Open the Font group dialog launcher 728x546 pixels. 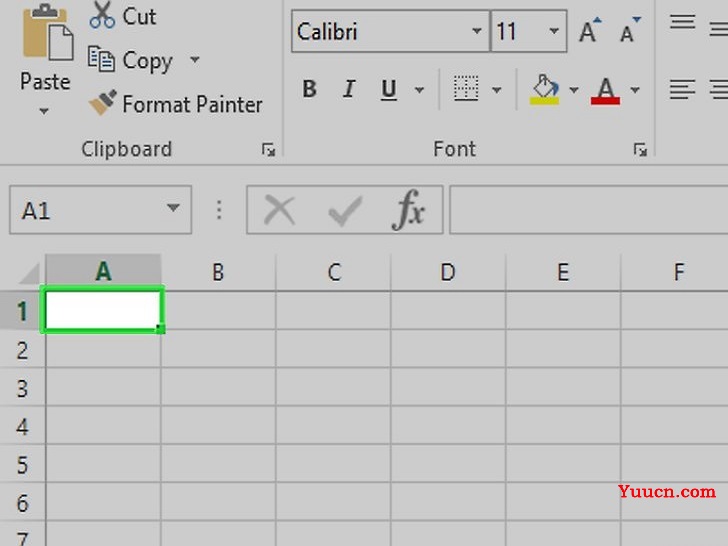click(x=640, y=150)
